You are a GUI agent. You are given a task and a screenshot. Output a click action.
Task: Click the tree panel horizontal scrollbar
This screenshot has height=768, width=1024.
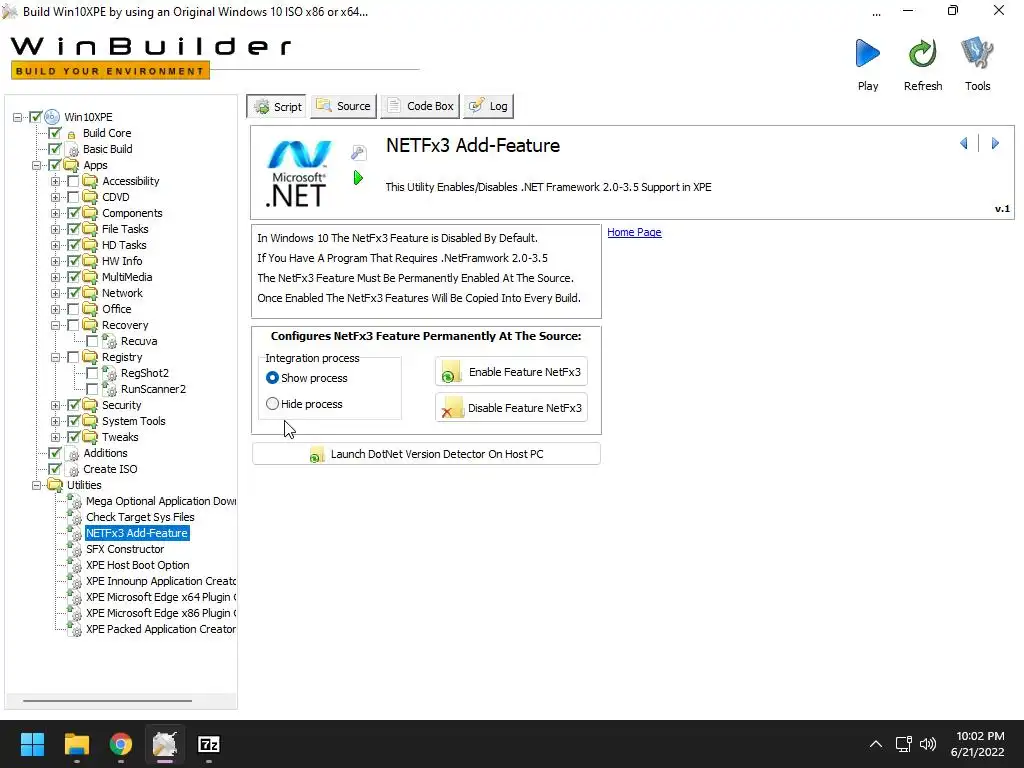(x=108, y=701)
